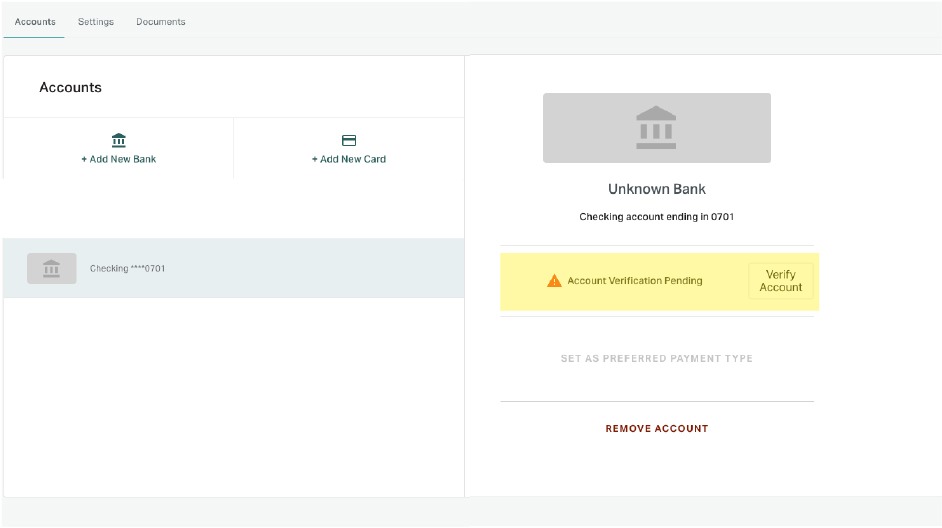The height and width of the screenshot is (528, 942).
Task: Open the Documents tab
Action: 160,22
